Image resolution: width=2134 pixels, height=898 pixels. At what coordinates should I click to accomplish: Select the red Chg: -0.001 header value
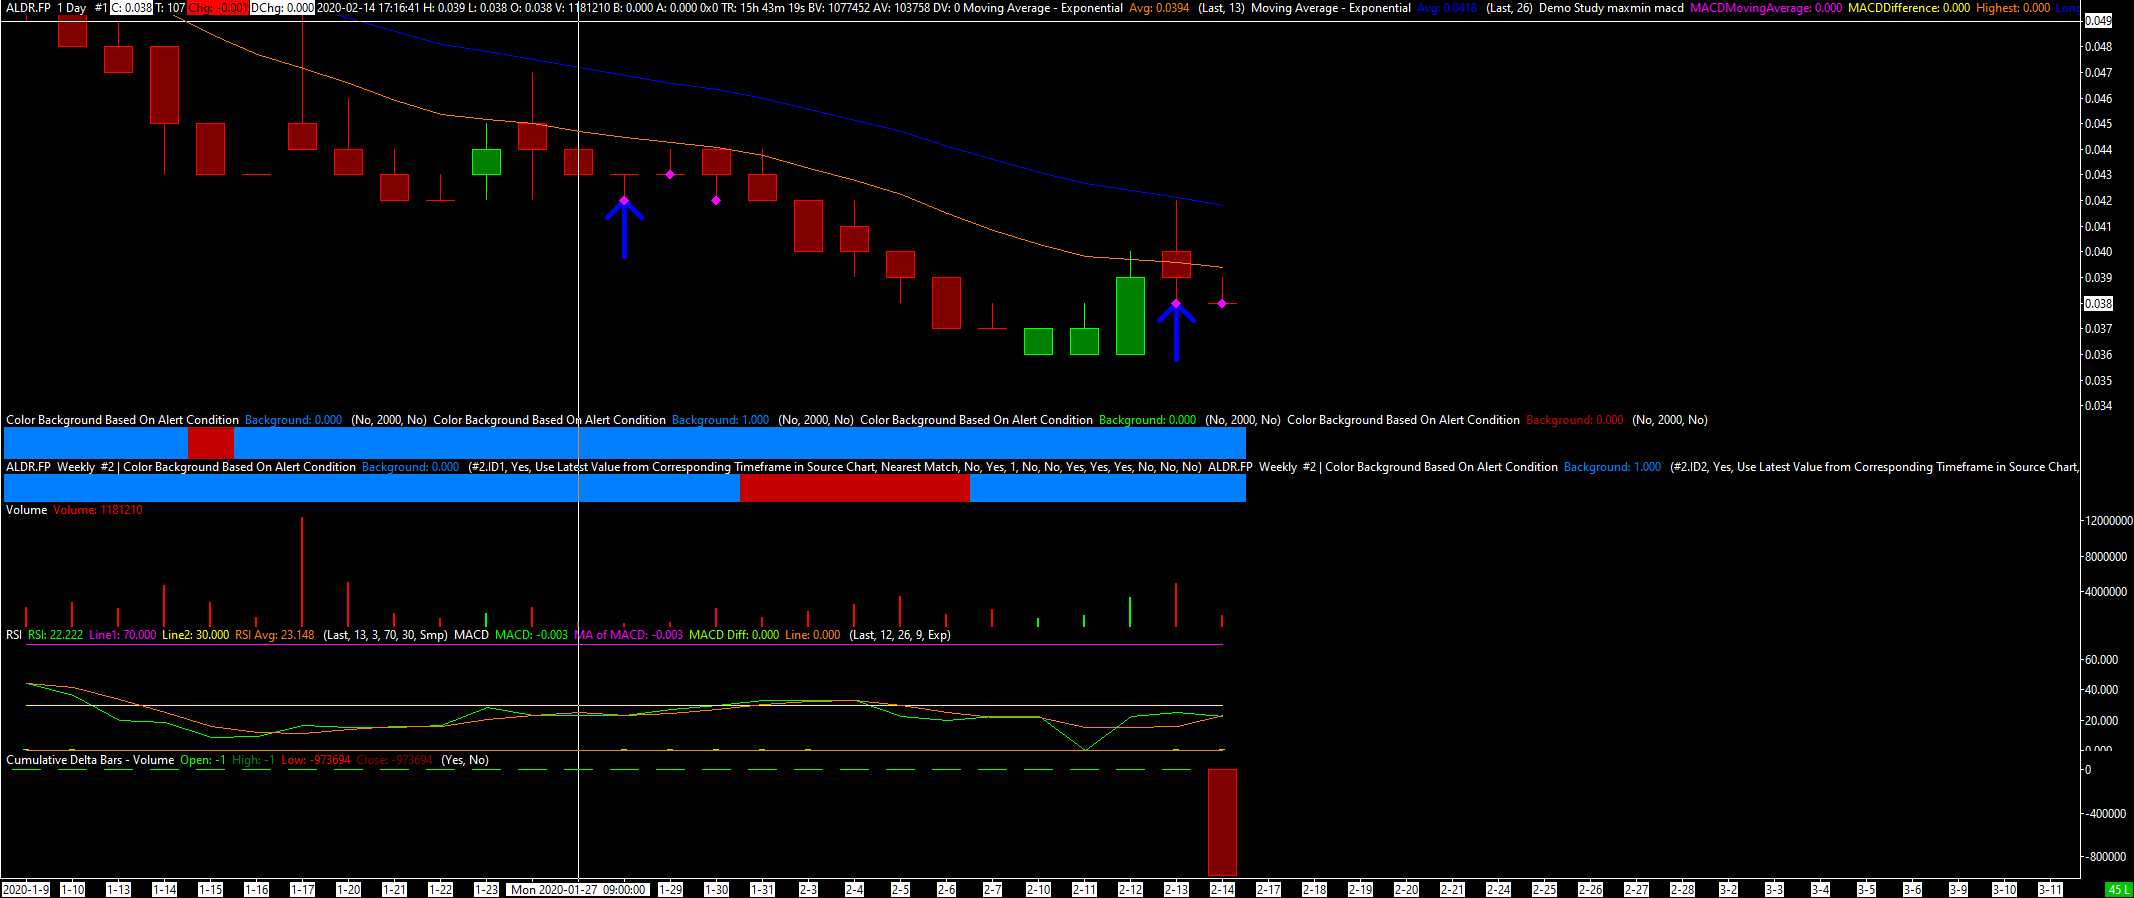click(x=218, y=8)
